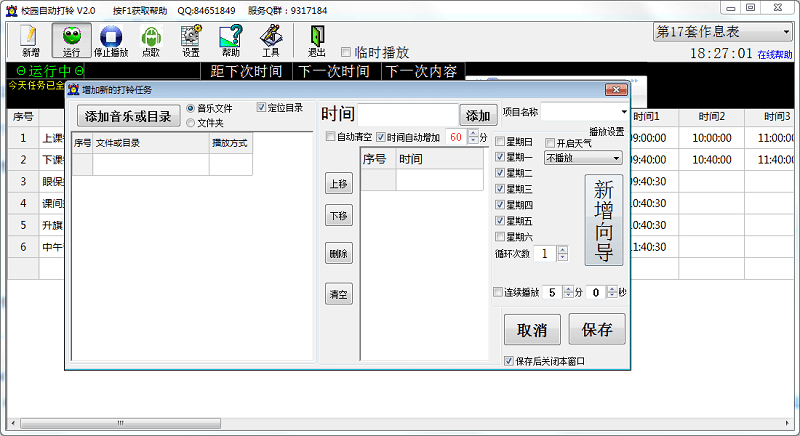Click the 保存 save button
Screen dimensions: 800x436
point(596,329)
